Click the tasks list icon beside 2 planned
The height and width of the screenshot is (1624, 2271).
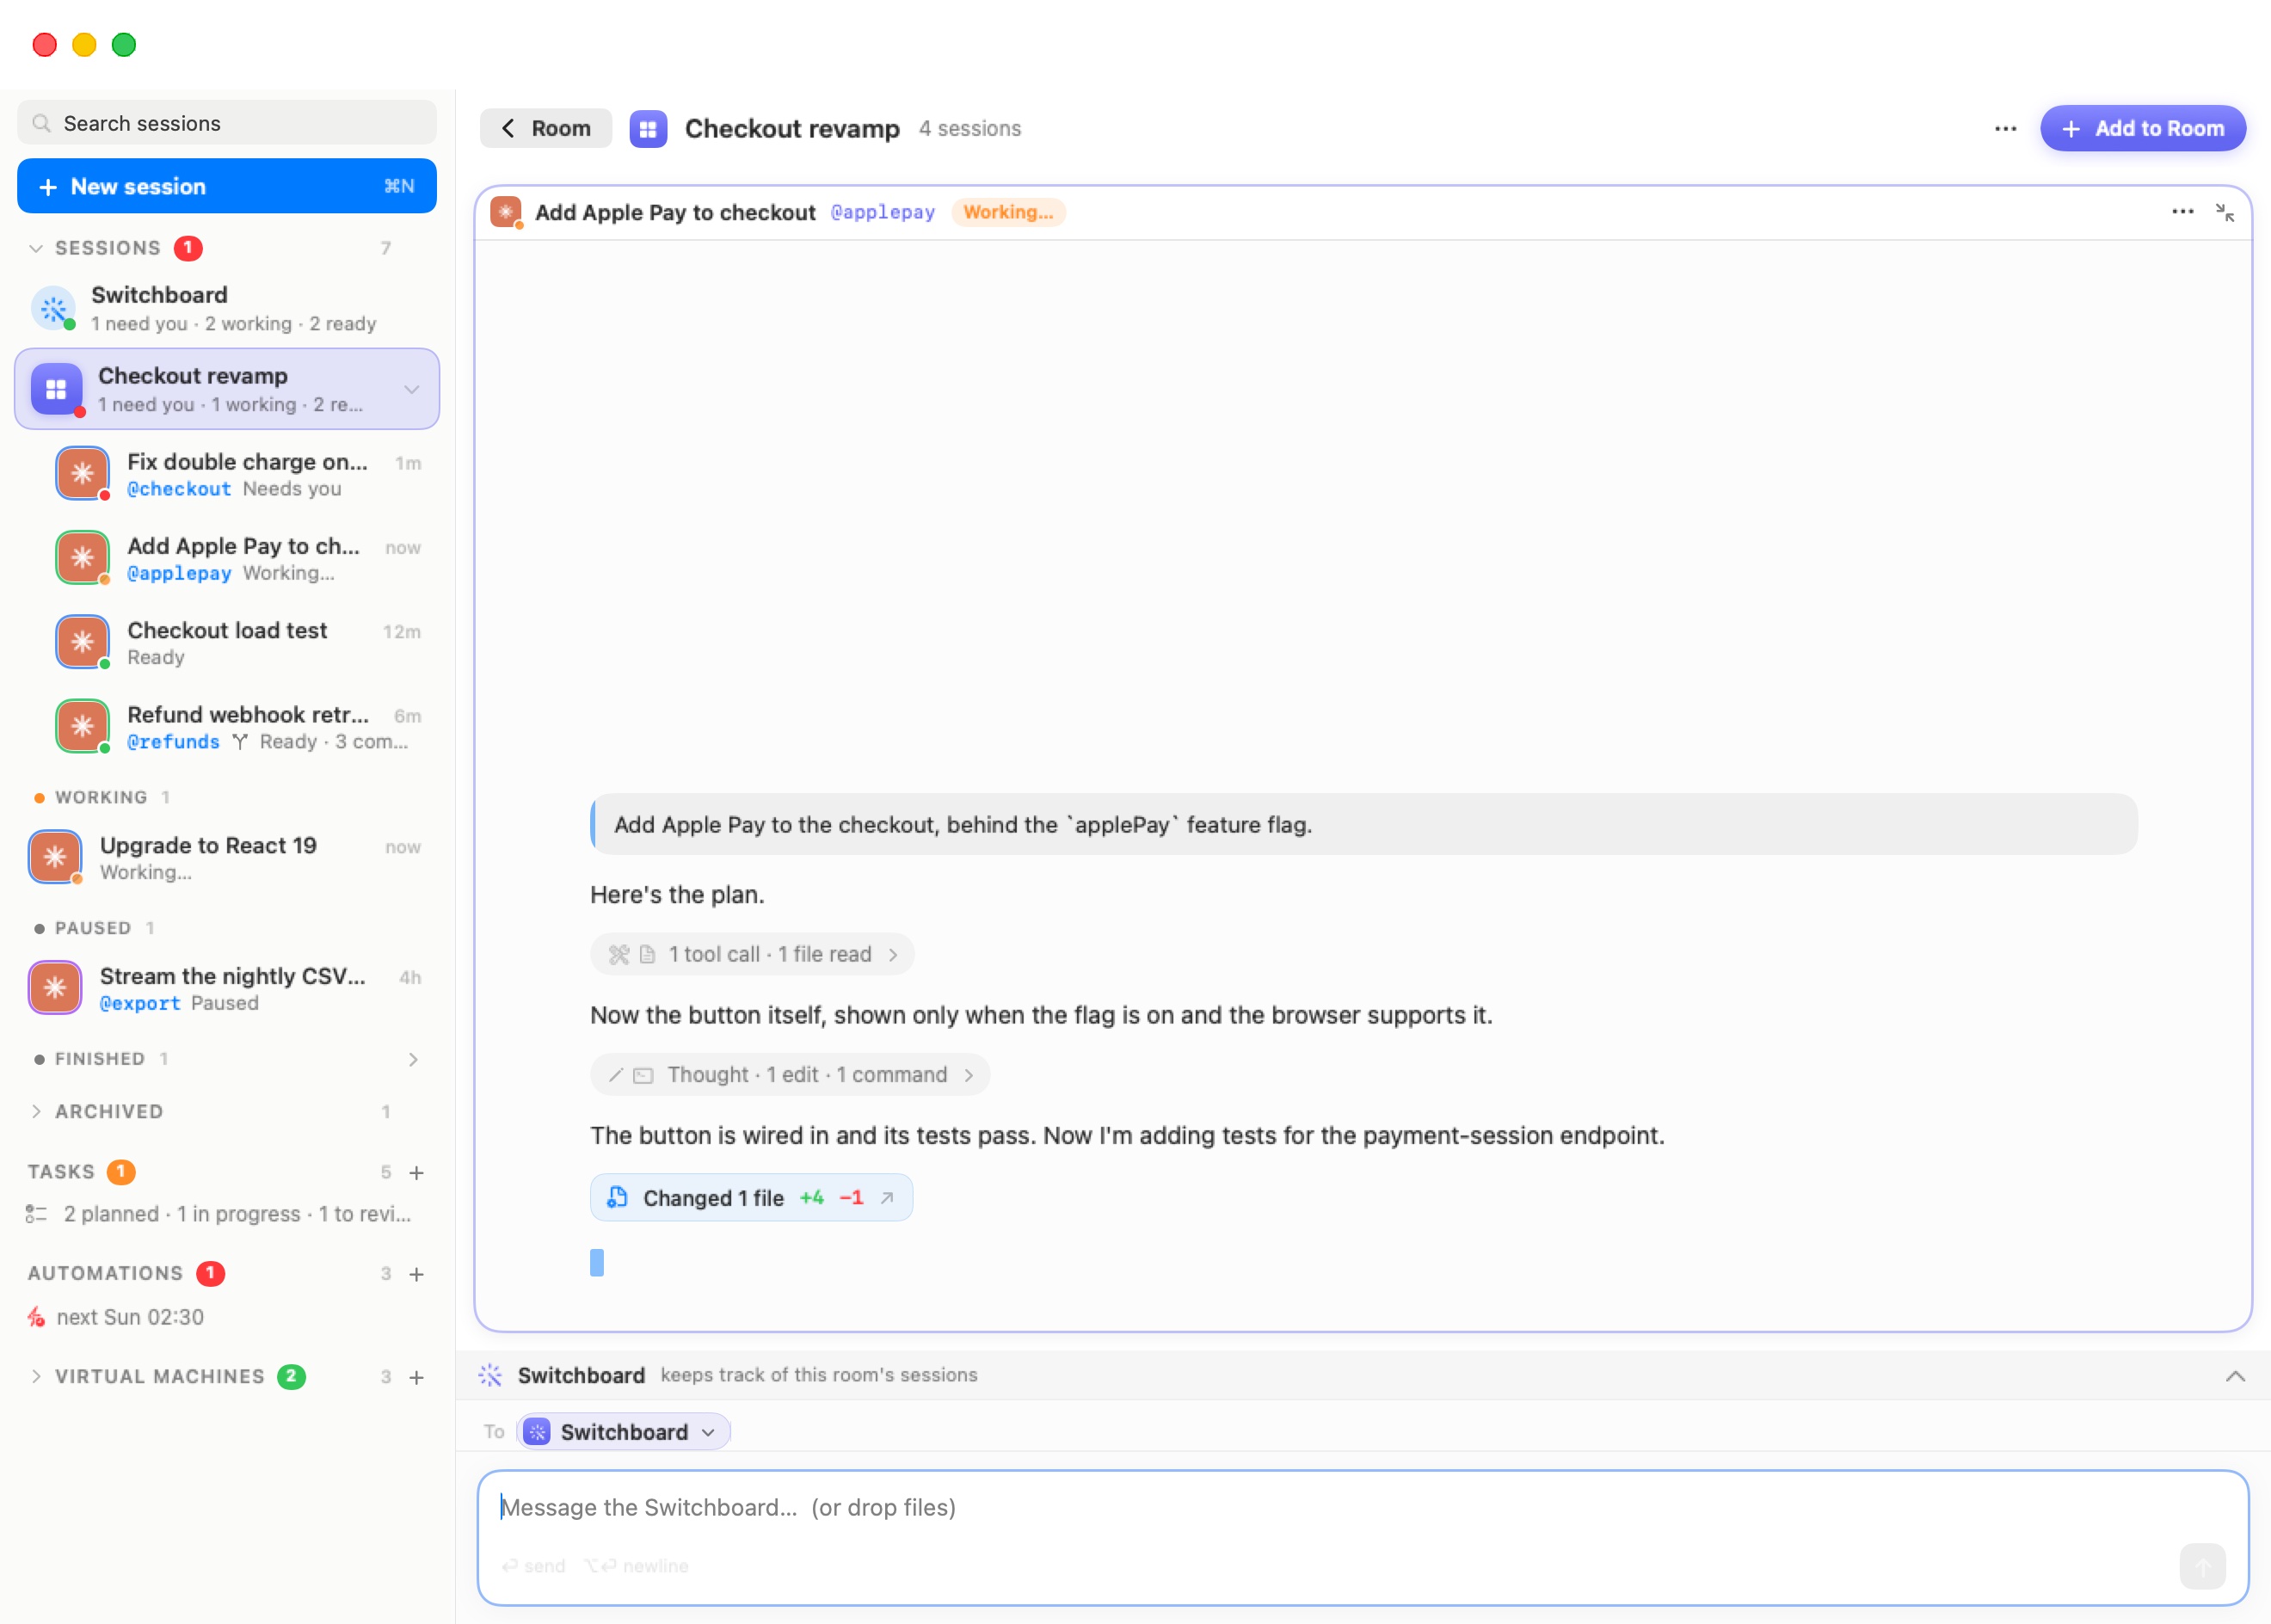(36, 1214)
